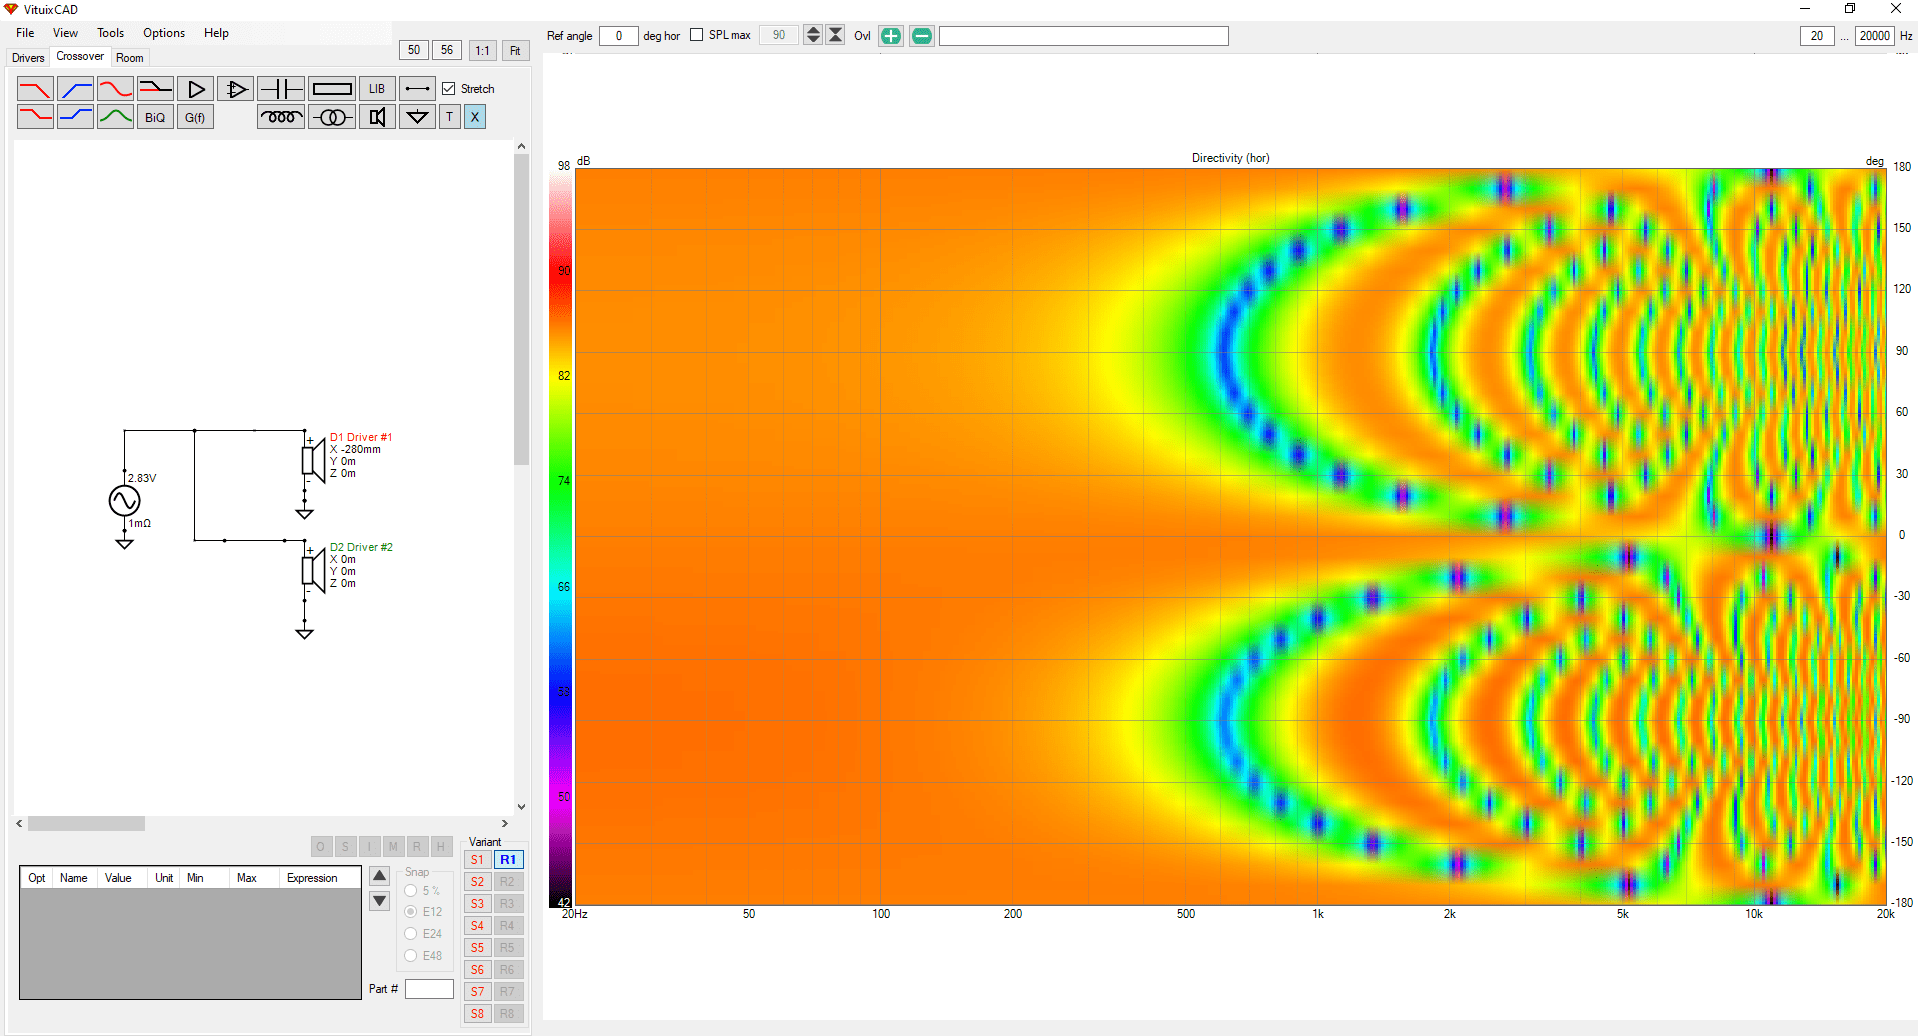
Task: Select the D1 Driver #1 speaker symbol
Action: [x=313, y=461]
